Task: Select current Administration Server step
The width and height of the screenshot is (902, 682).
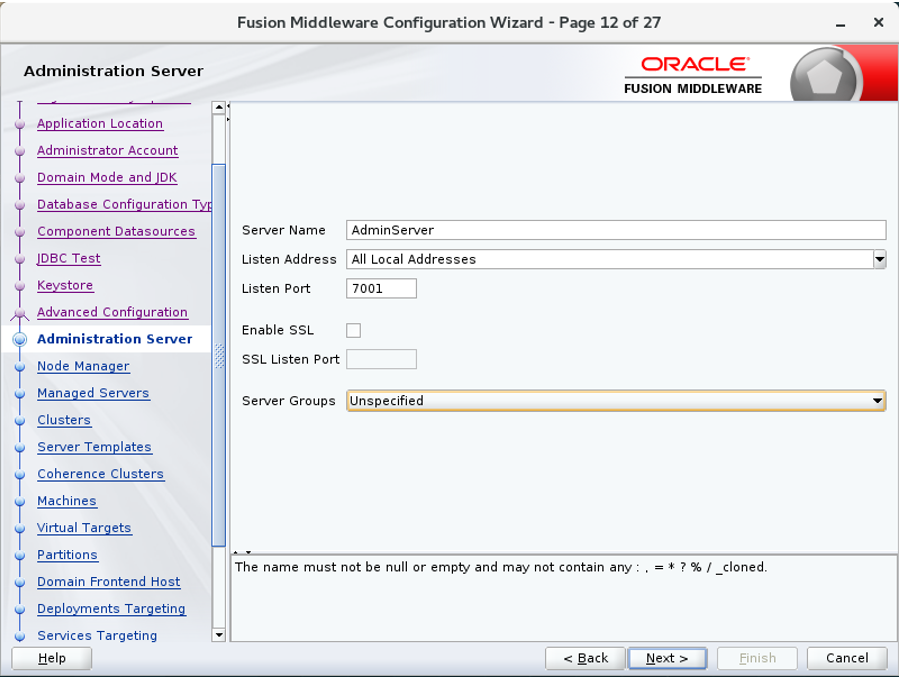Action: (114, 339)
